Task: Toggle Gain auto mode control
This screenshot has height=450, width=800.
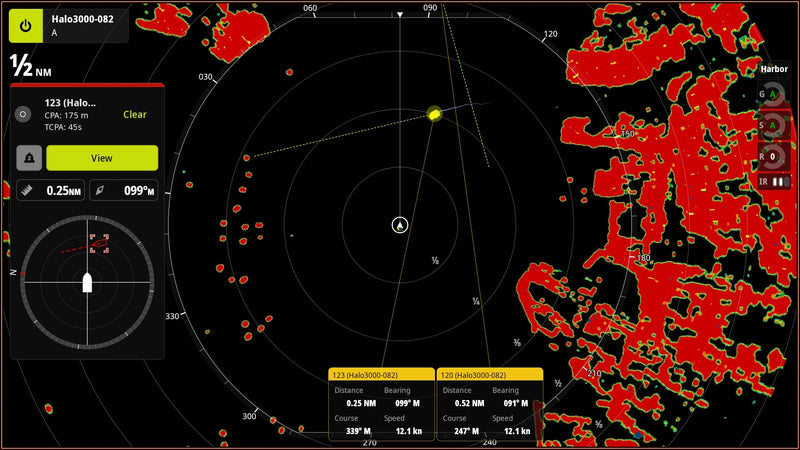Action: [773, 95]
